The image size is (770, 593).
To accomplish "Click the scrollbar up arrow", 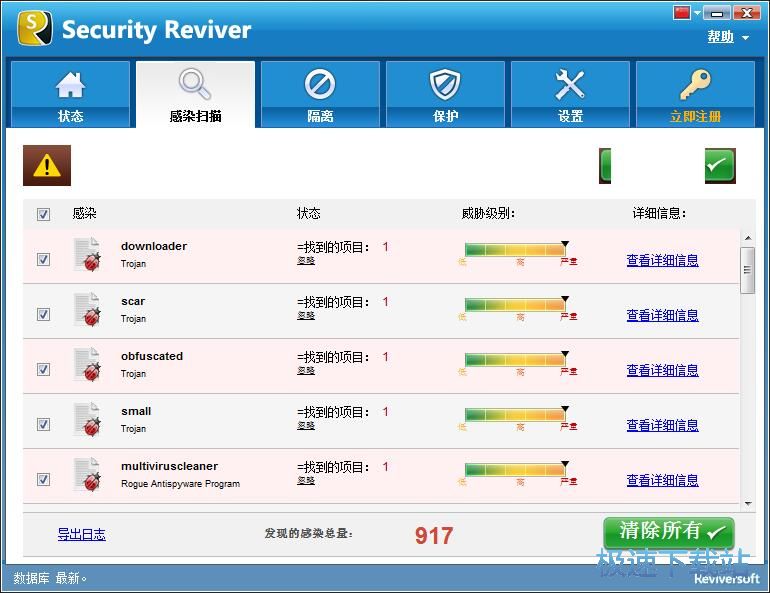I will (x=748, y=238).
